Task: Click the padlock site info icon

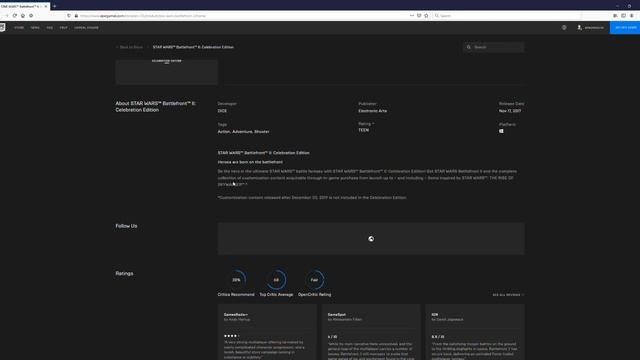Action: pos(76,16)
